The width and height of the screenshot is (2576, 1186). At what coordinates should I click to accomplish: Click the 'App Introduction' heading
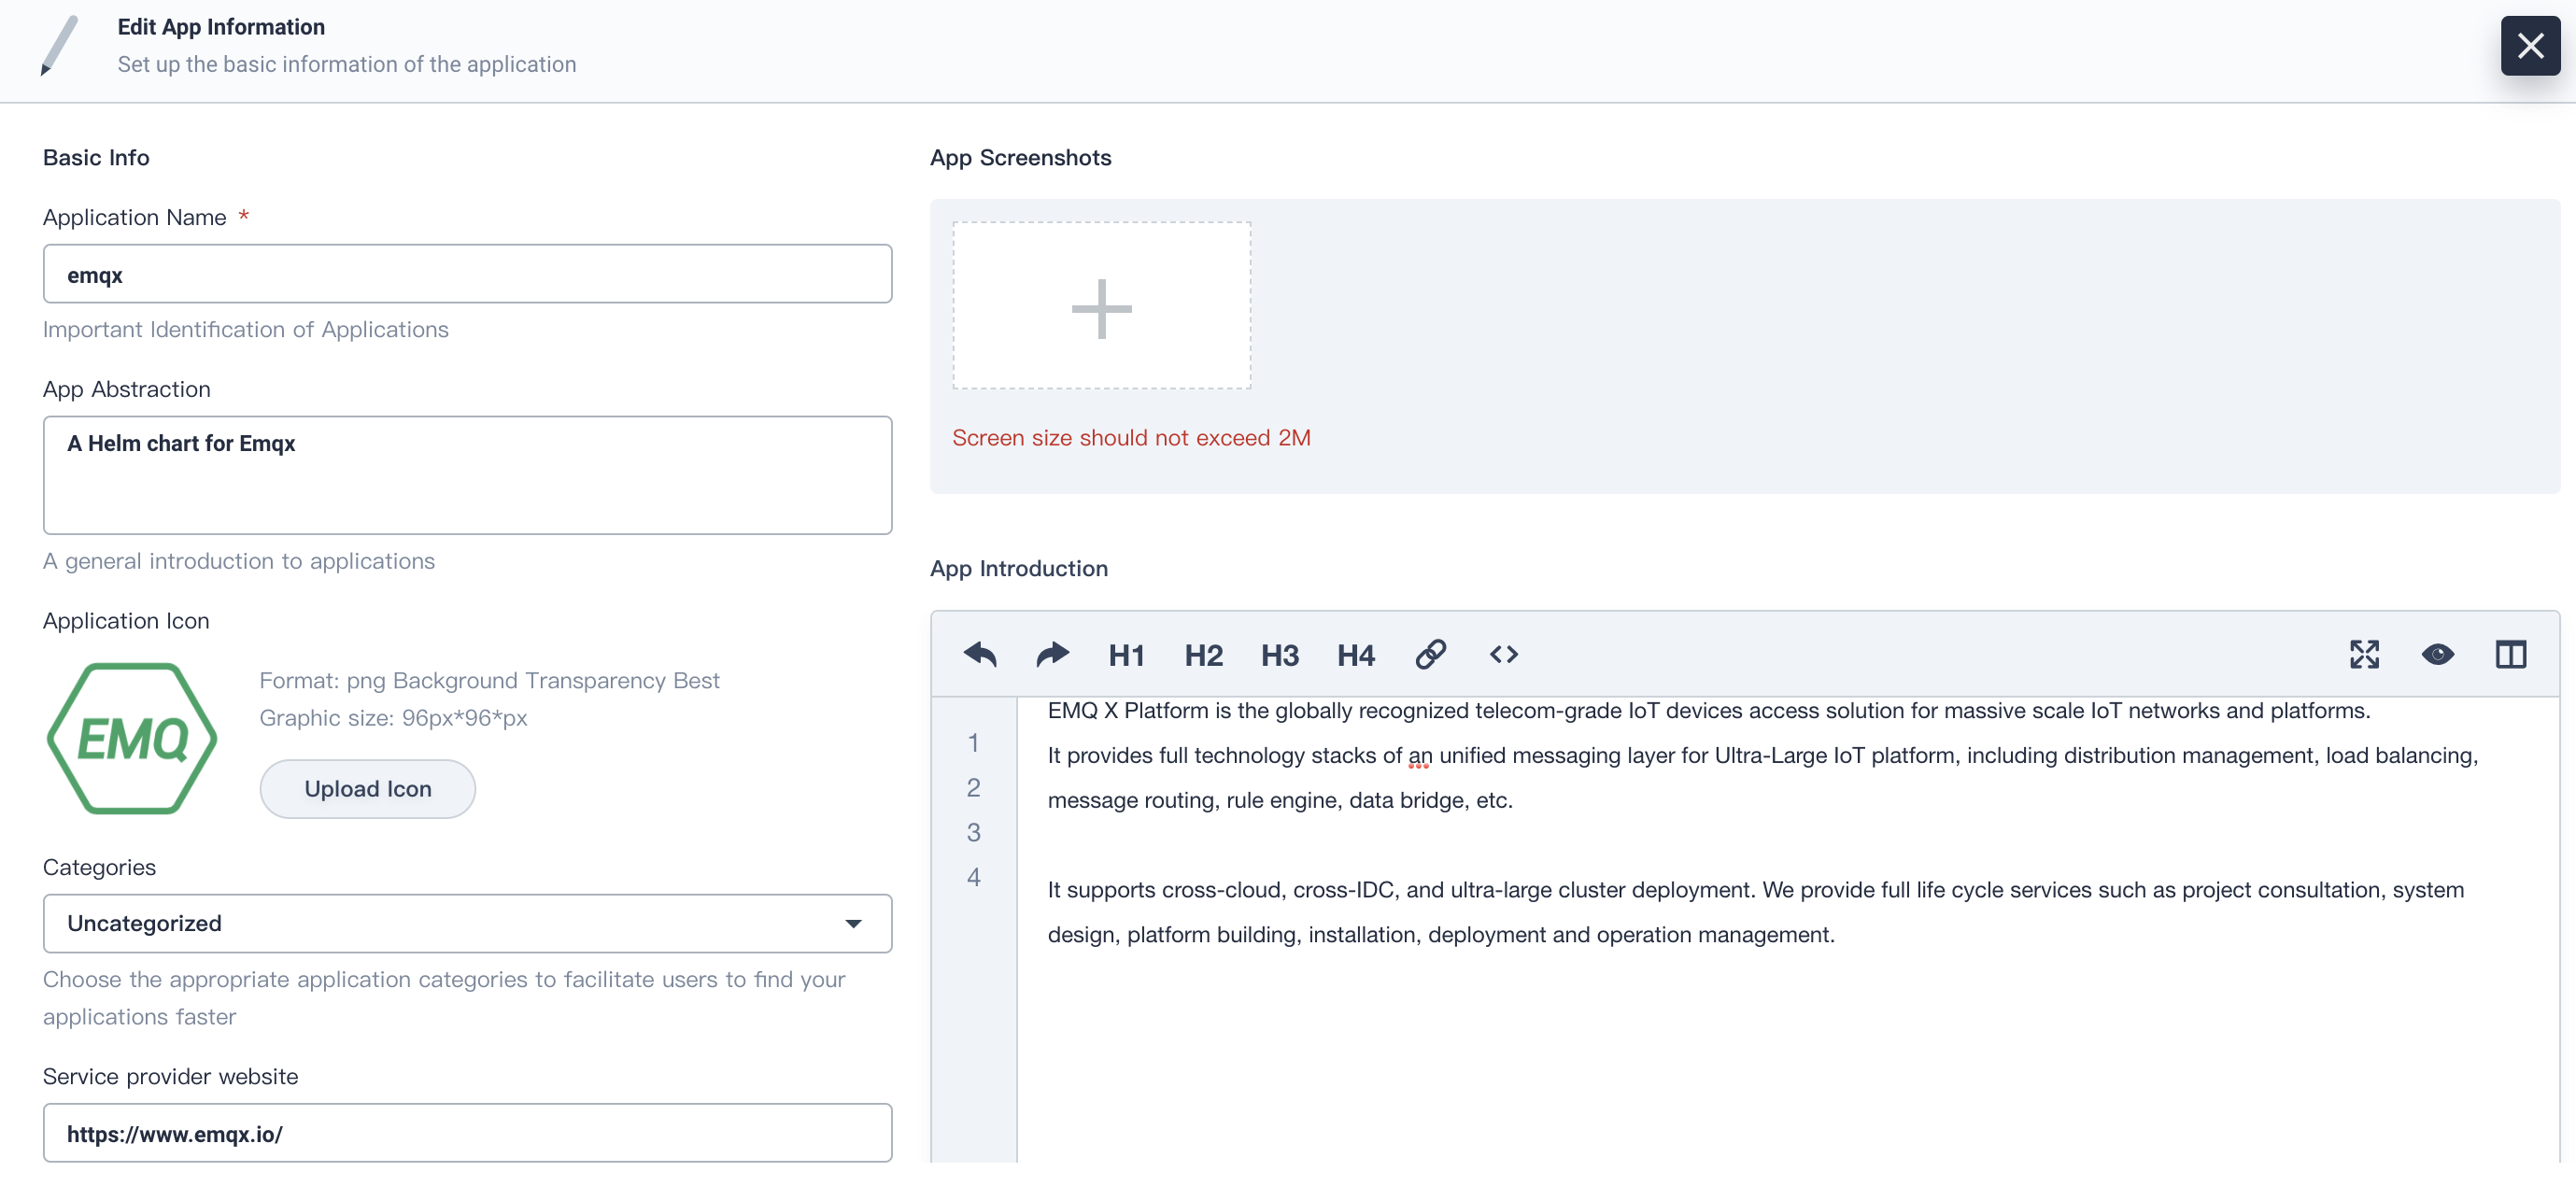(x=1019, y=568)
